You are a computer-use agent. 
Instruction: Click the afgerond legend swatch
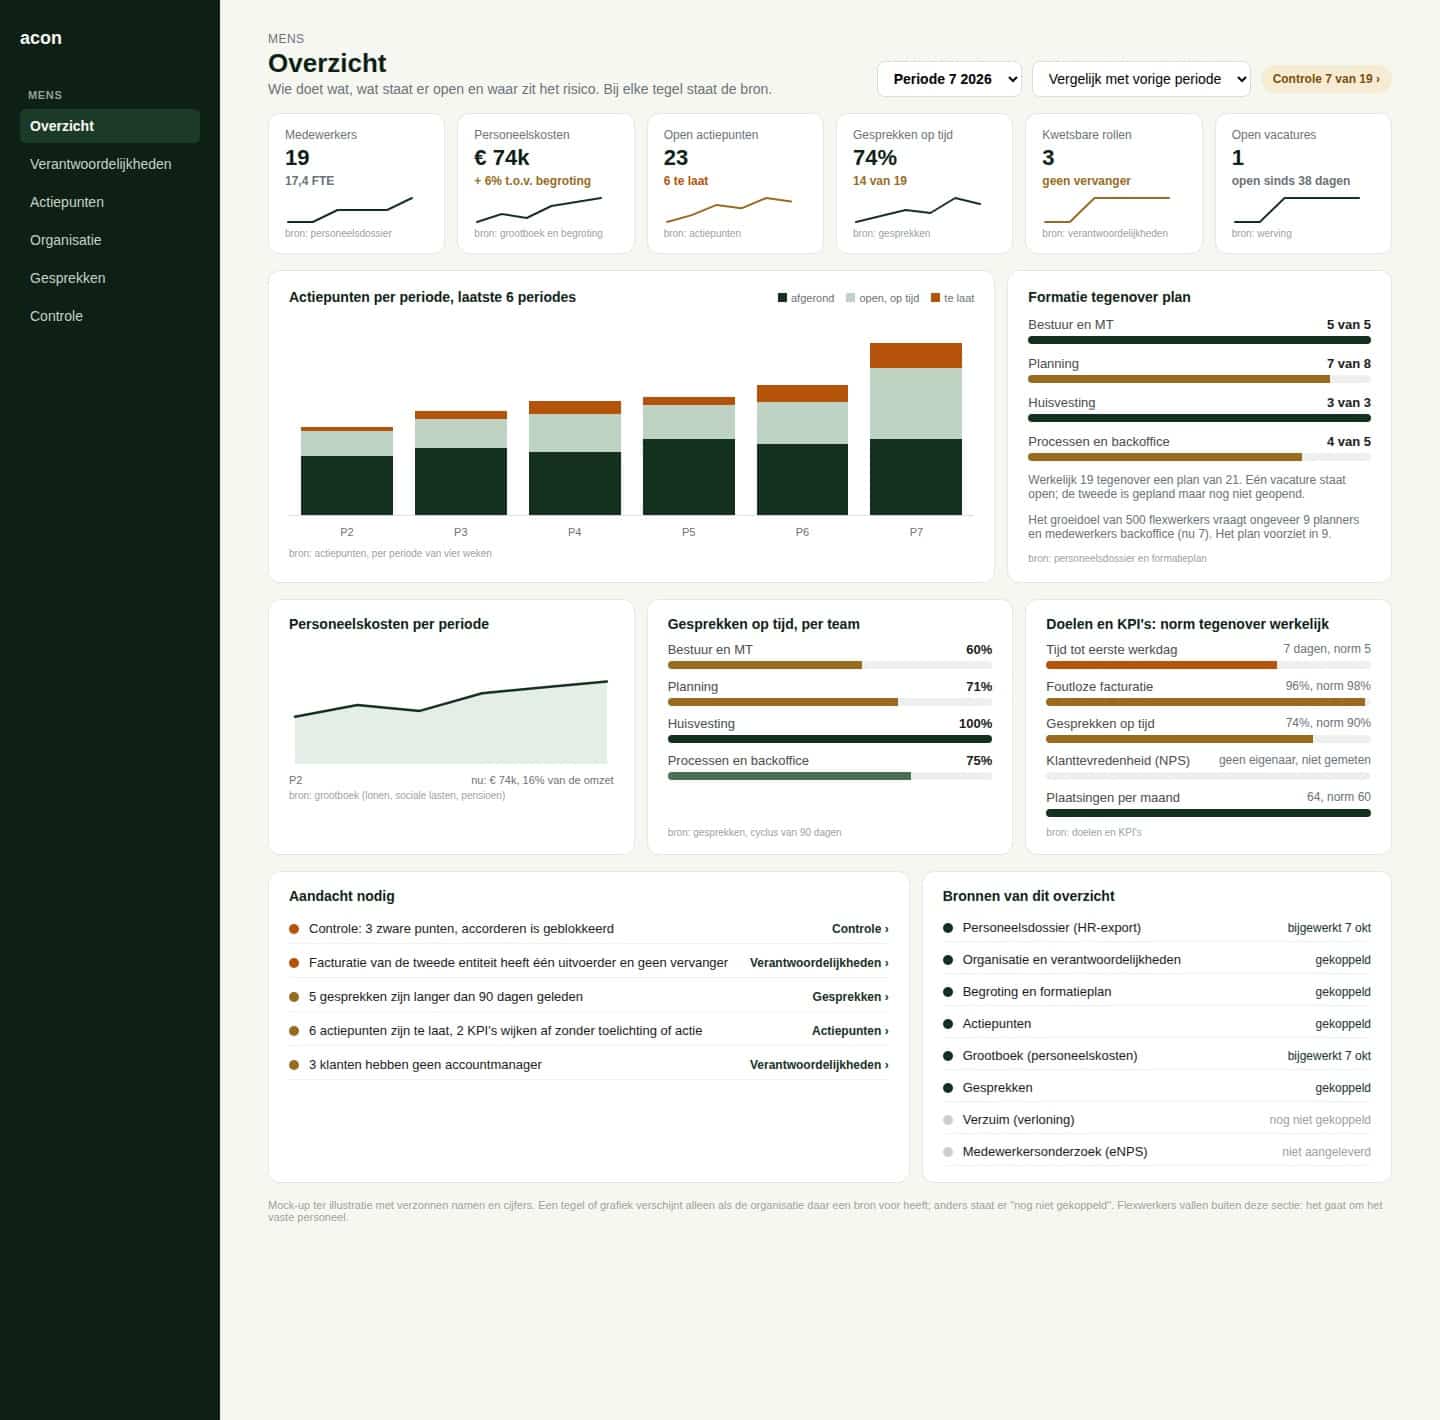[782, 298]
